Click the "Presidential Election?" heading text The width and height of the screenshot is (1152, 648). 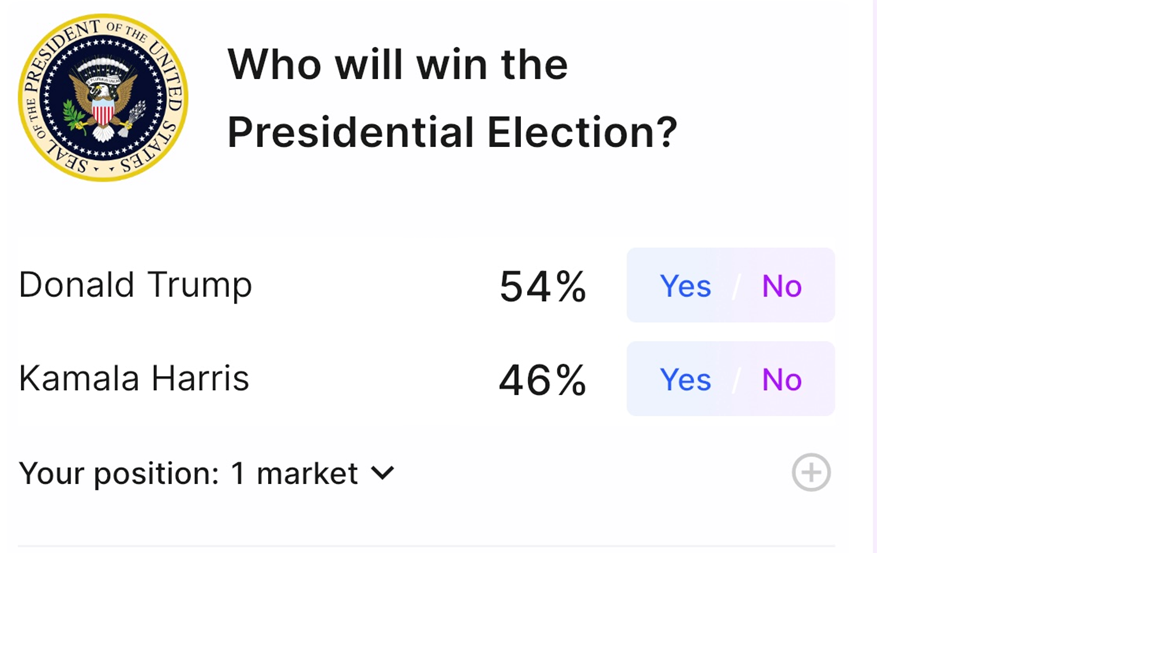coord(452,132)
